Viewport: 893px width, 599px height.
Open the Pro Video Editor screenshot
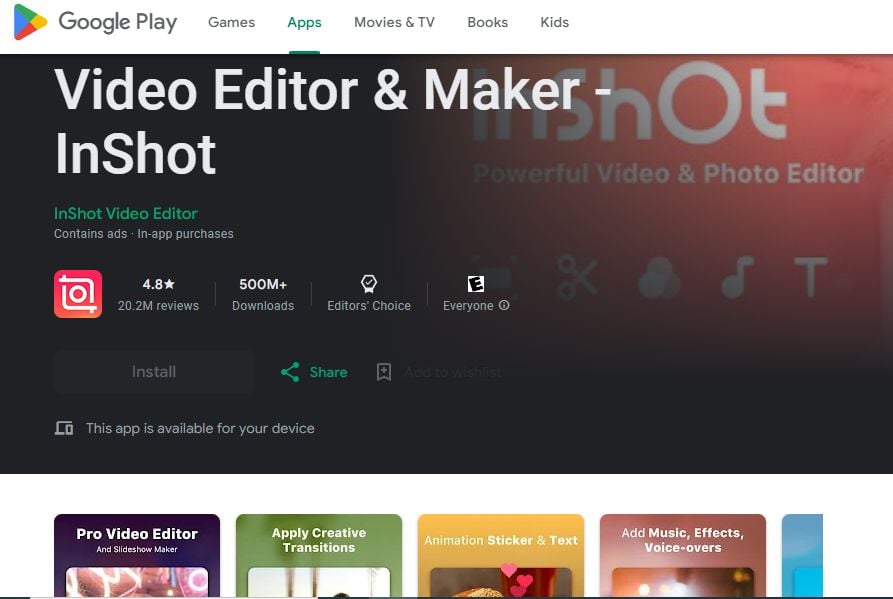(137, 555)
